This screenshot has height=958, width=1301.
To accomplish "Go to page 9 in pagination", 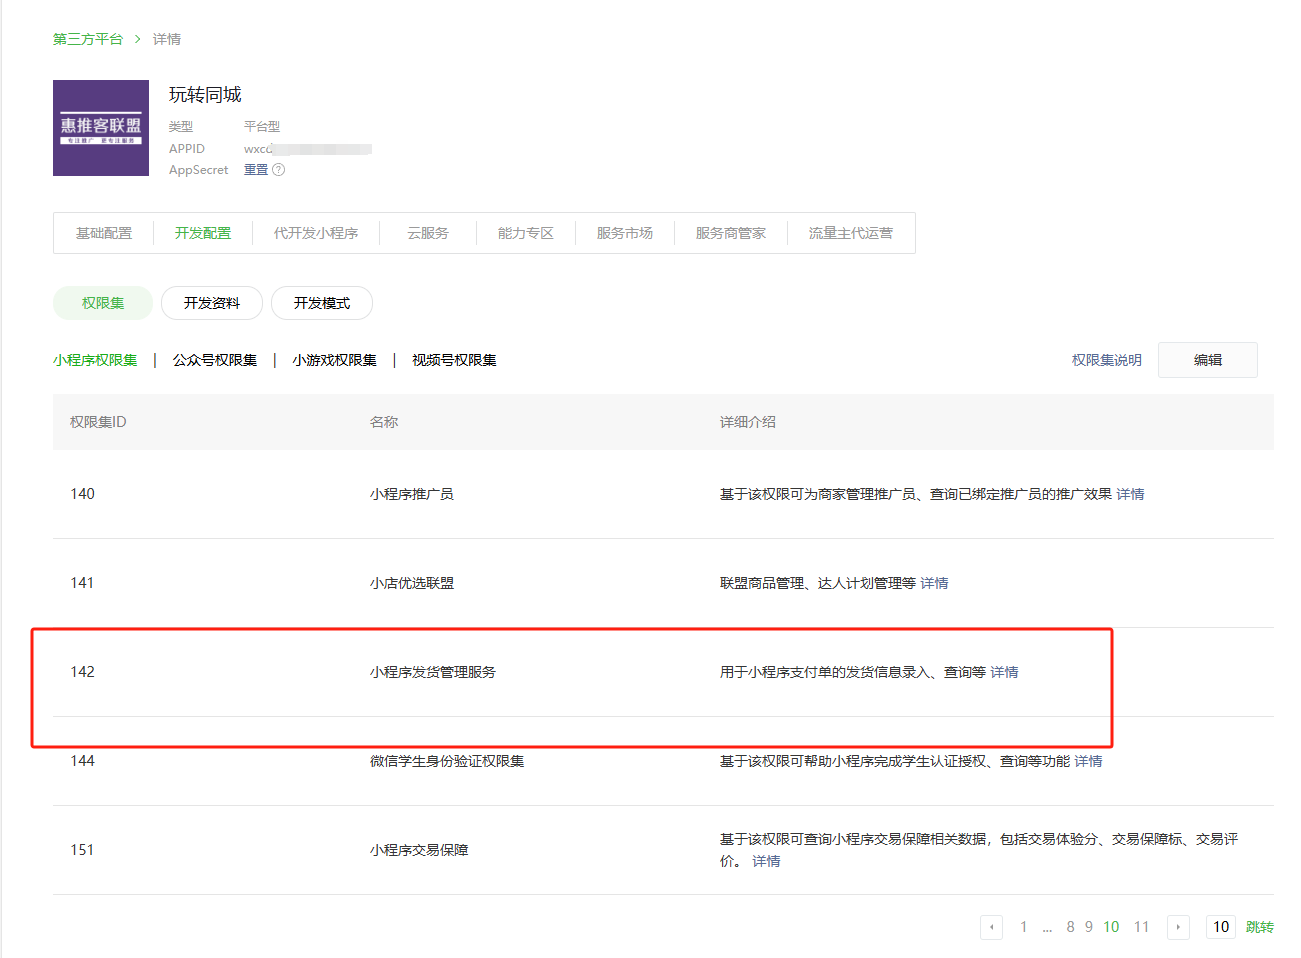I will coord(1089,927).
